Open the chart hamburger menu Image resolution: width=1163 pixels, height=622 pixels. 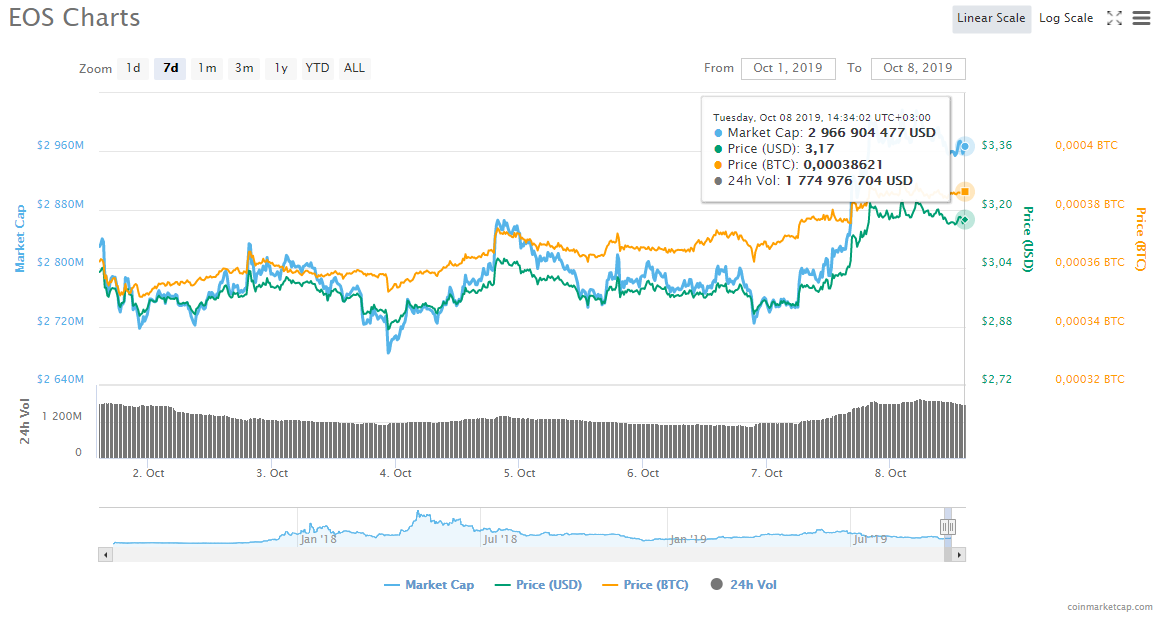coord(1141,19)
